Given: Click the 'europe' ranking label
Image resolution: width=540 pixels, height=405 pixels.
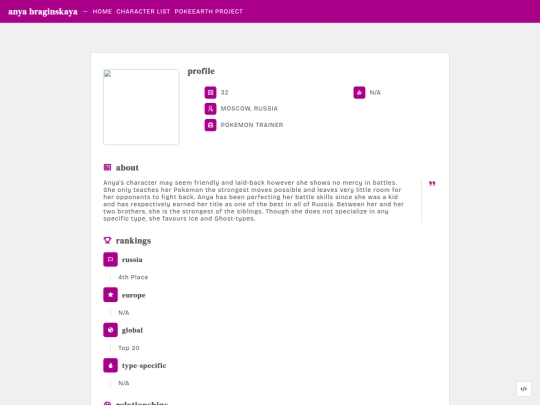Looking at the screenshot, I should pyautogui.click(x=133, y=295).
